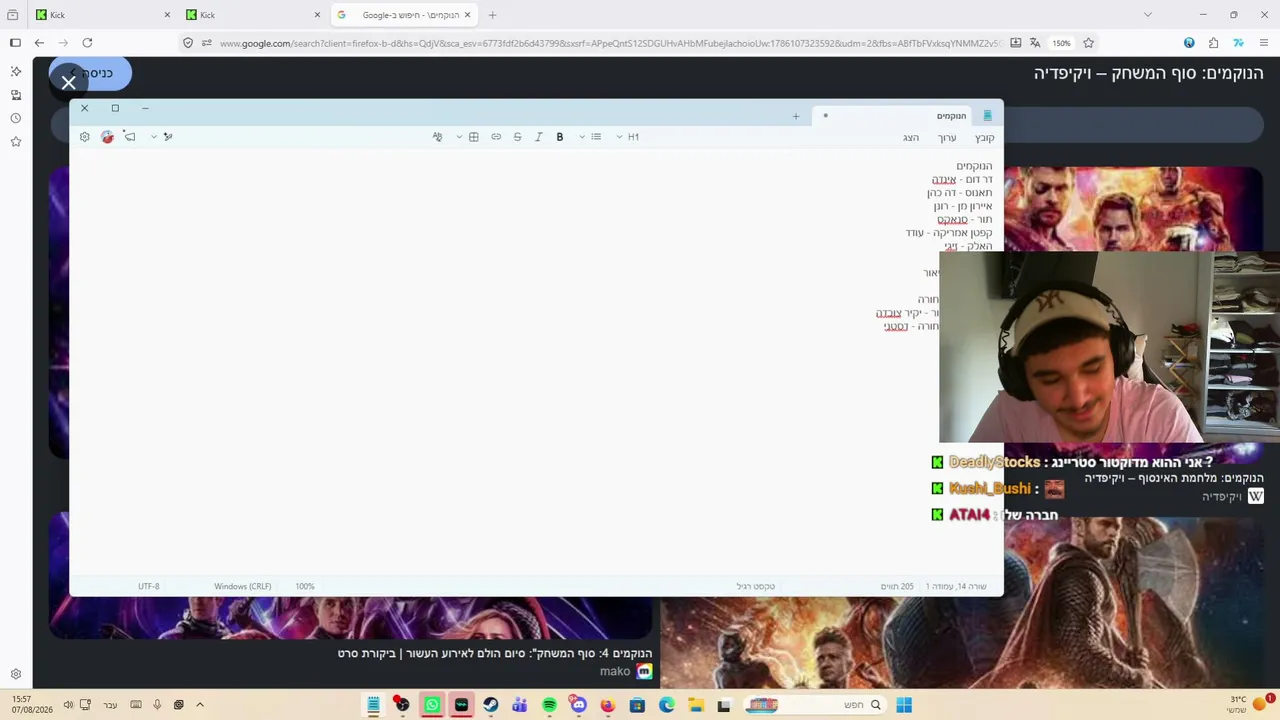Viewport: 1280px width, 720px height.
Task: Open the tracking protection shield icon
Action: pos(188,43)
